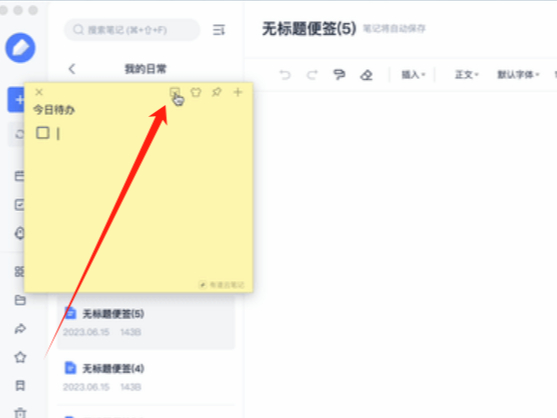Click the sticky note skin shirt icon
The image size is (557, 418).
click(x=196, y=92)
